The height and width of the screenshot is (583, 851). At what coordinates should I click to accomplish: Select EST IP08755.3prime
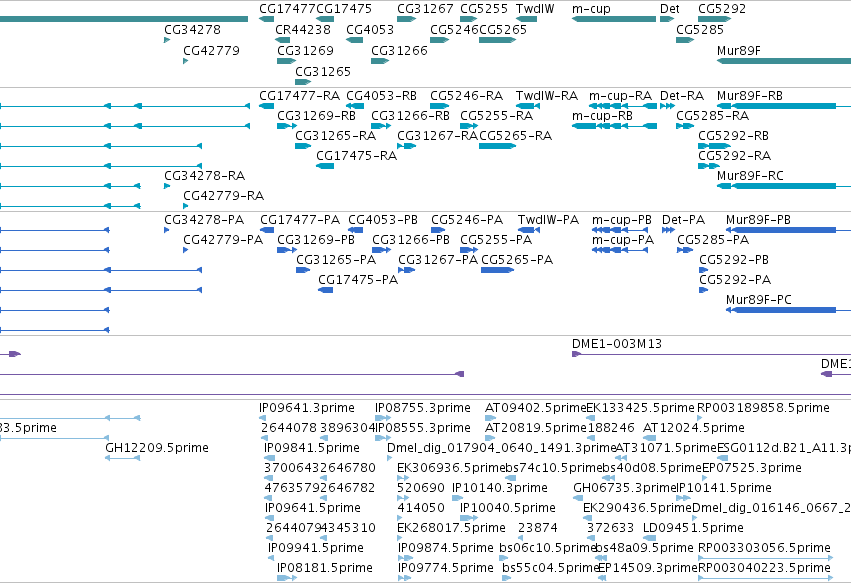point(383,418)
